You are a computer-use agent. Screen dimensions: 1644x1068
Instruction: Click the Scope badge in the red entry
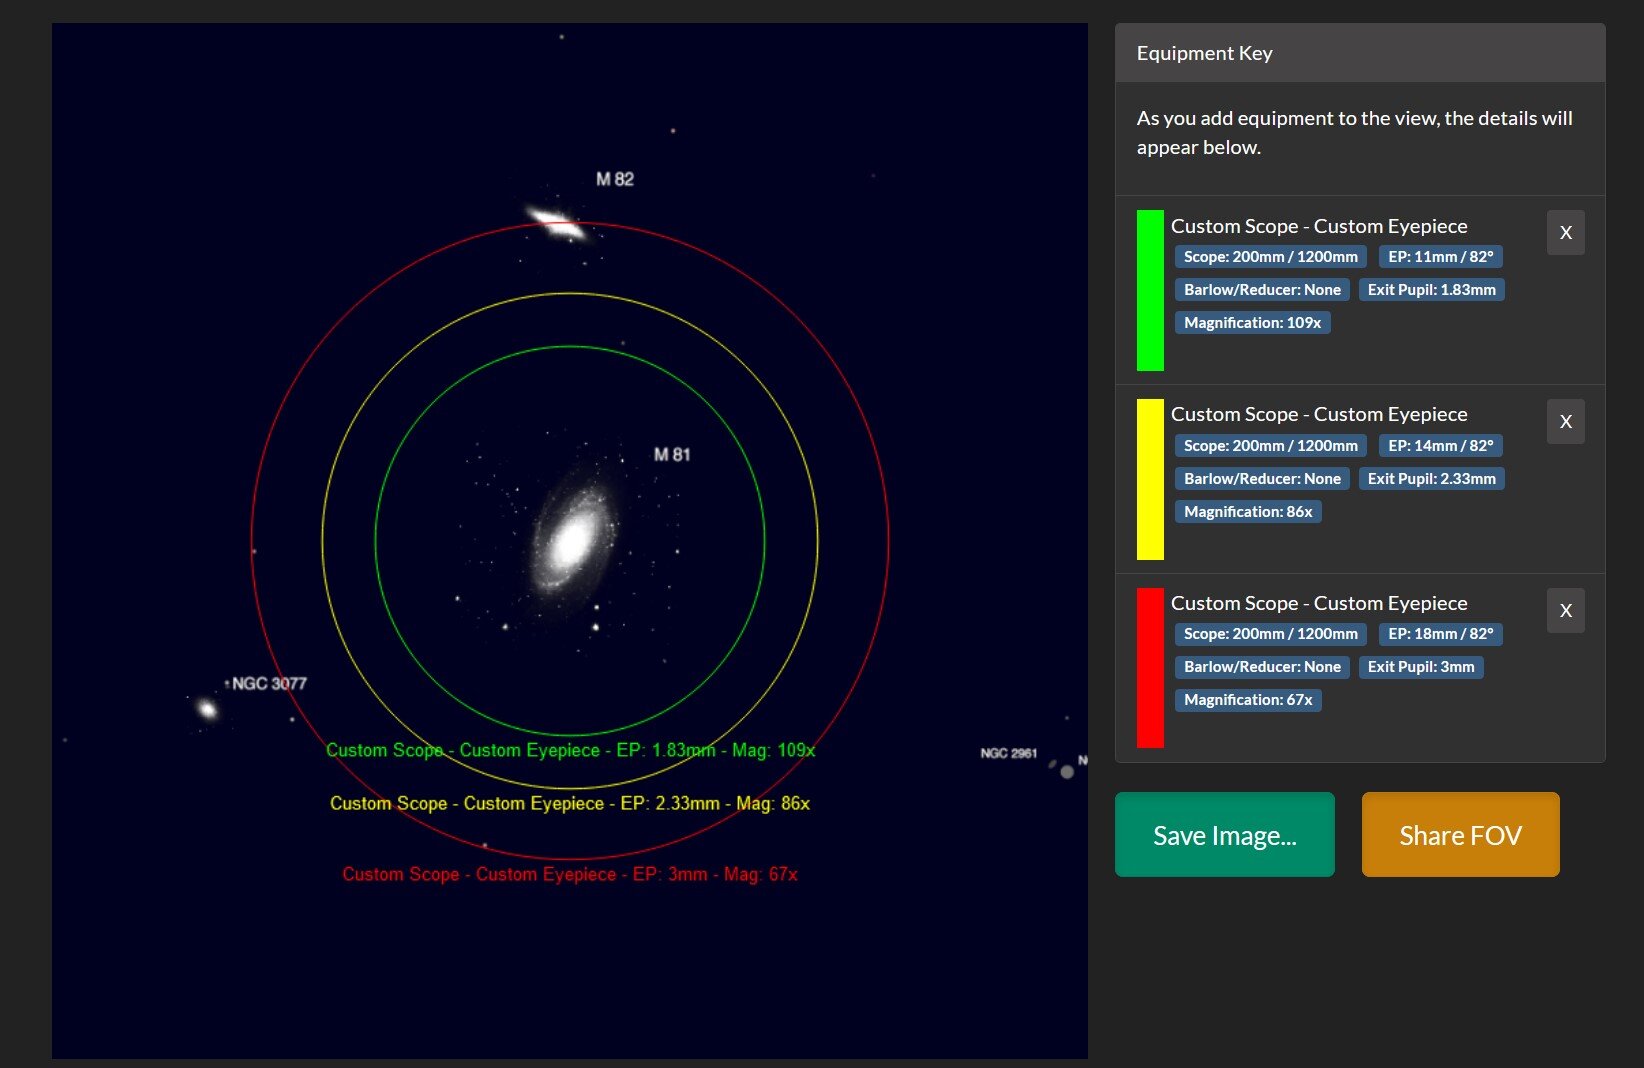[x=1270, y=634]
